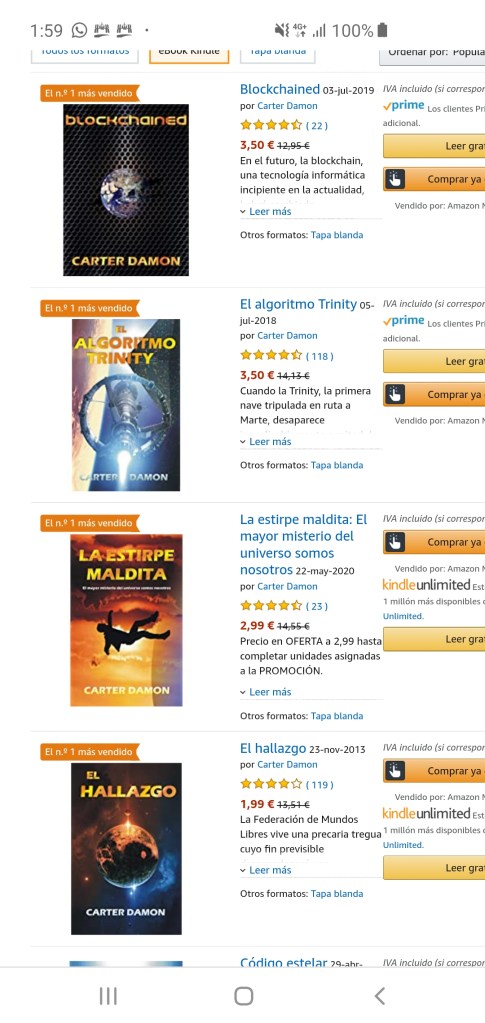The height and width of the screenshot is (1023, 485).
Task: Switch to the Tapa blanda format tab
Action: [x=278, y=53]
